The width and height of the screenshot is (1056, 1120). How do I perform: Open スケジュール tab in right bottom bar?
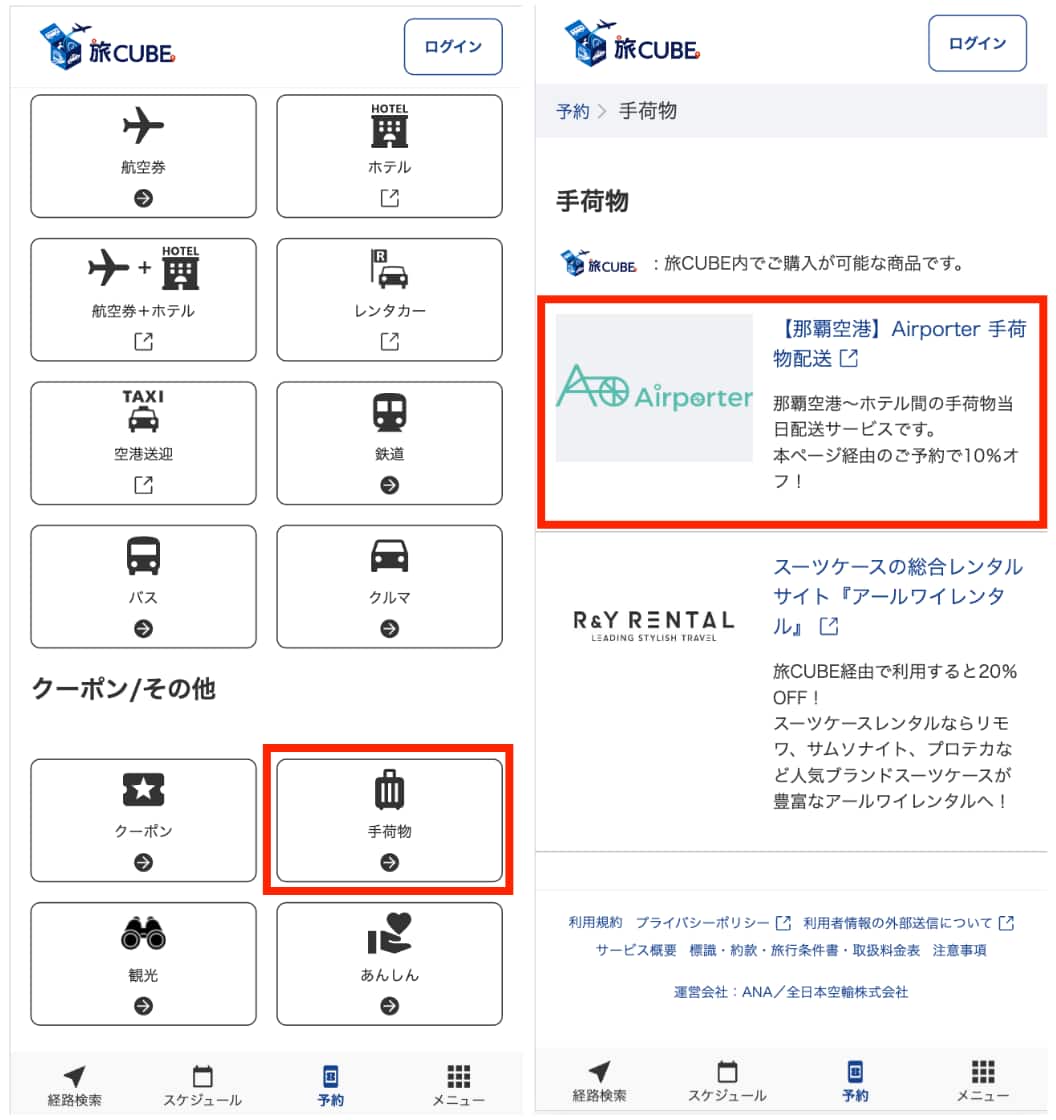point(727,1081)
